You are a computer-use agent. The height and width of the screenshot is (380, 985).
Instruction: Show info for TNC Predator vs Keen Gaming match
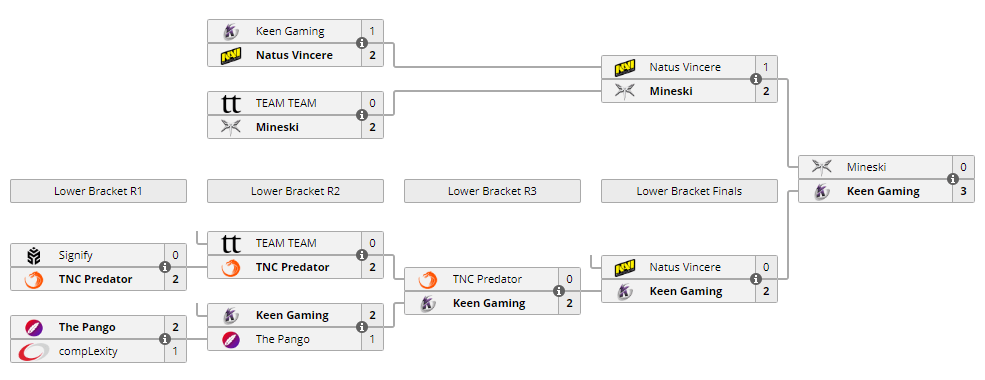[559, 291]
